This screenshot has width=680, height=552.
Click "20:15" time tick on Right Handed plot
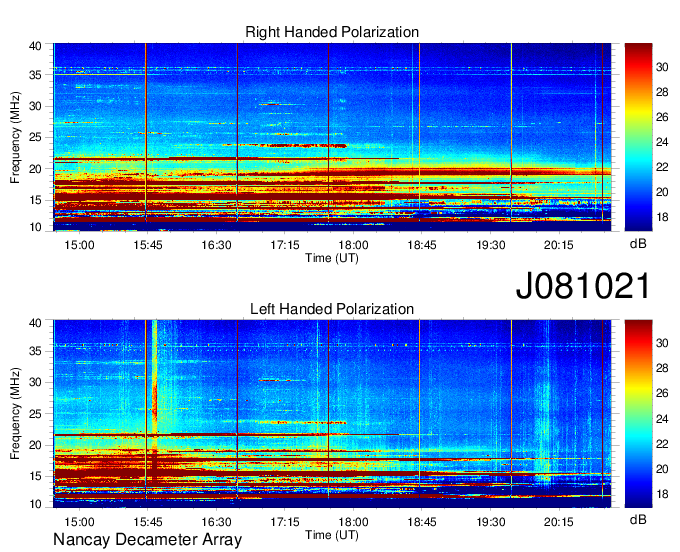pos(559,245)
